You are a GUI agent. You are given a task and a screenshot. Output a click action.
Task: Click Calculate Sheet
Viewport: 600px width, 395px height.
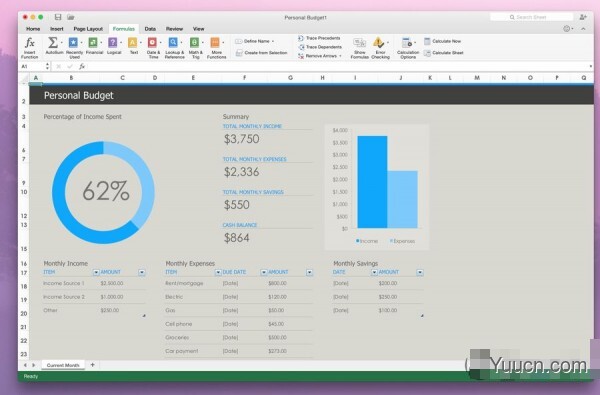pyautogui.click(x=443, y=53)
